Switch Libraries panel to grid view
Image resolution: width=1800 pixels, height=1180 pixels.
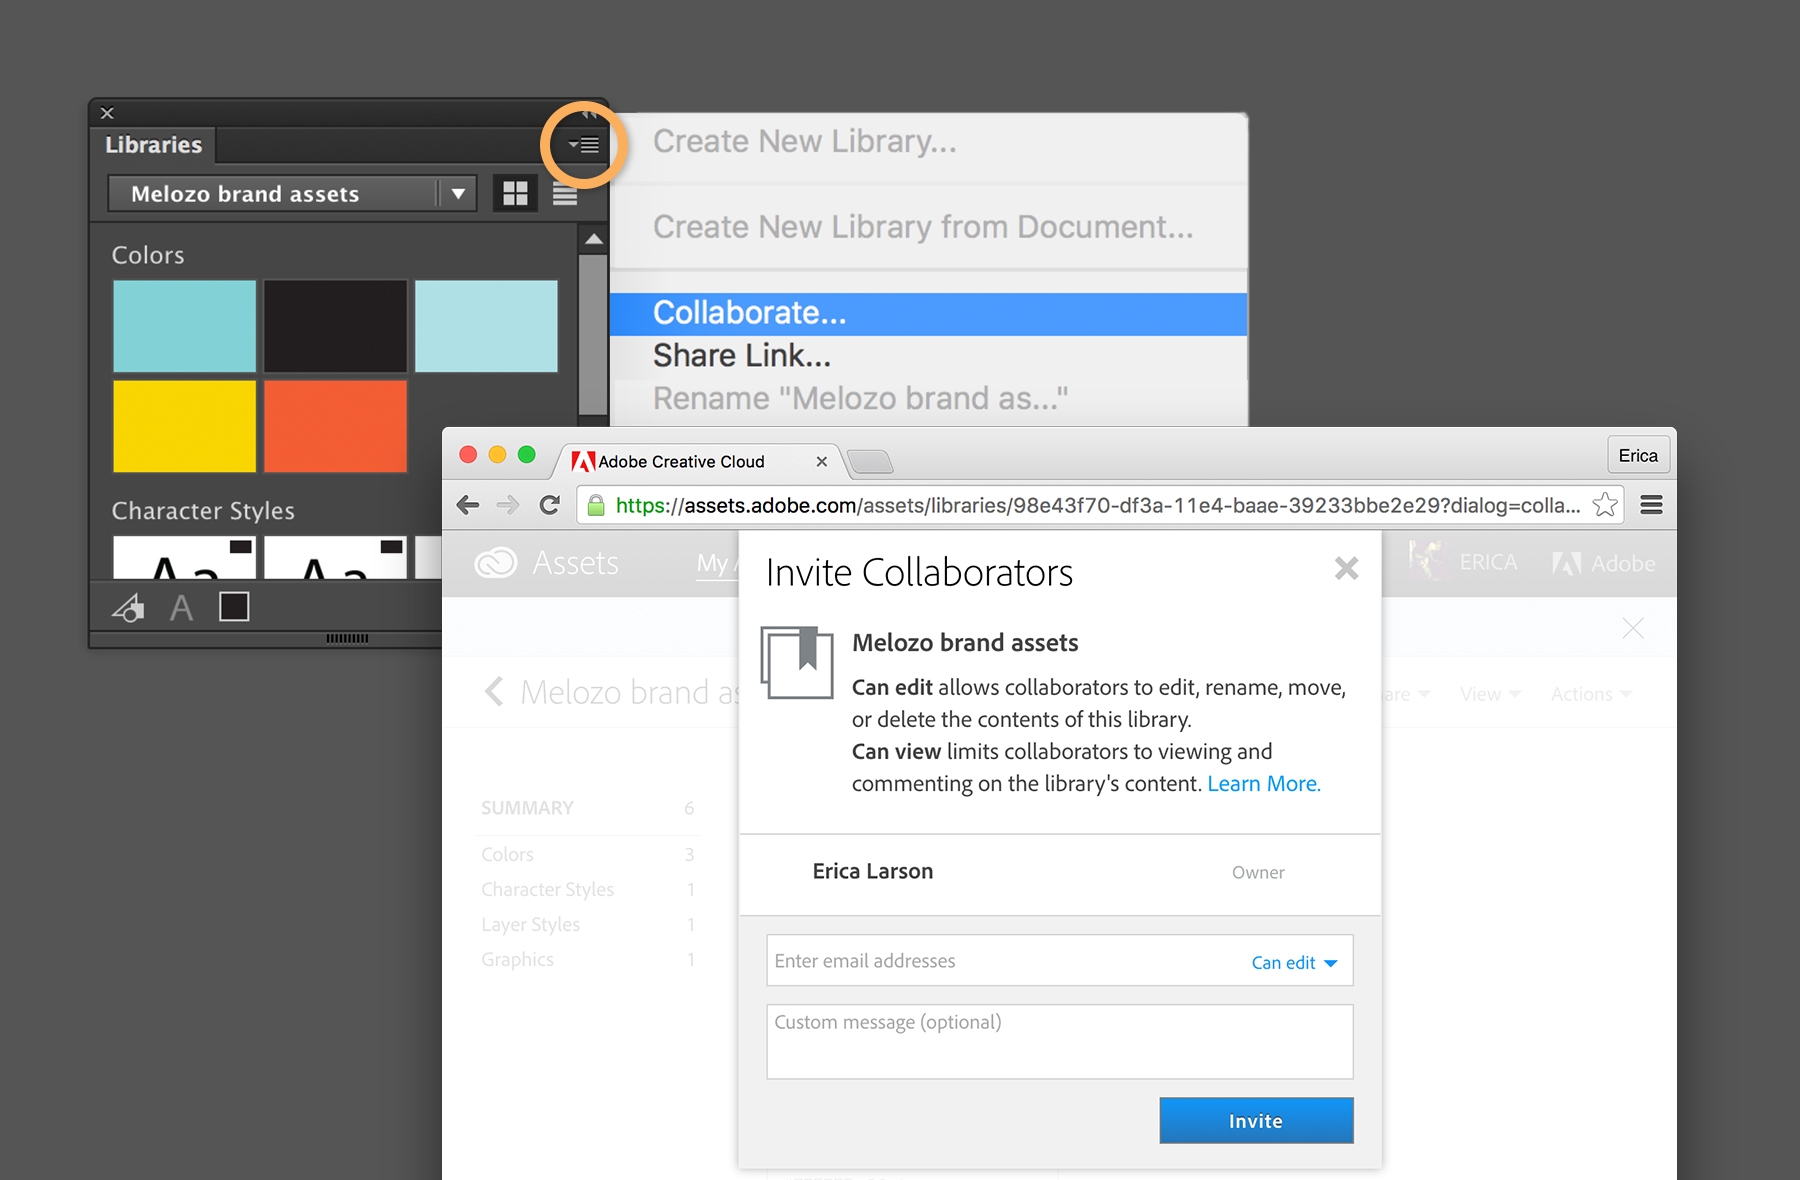click(515, 193)
